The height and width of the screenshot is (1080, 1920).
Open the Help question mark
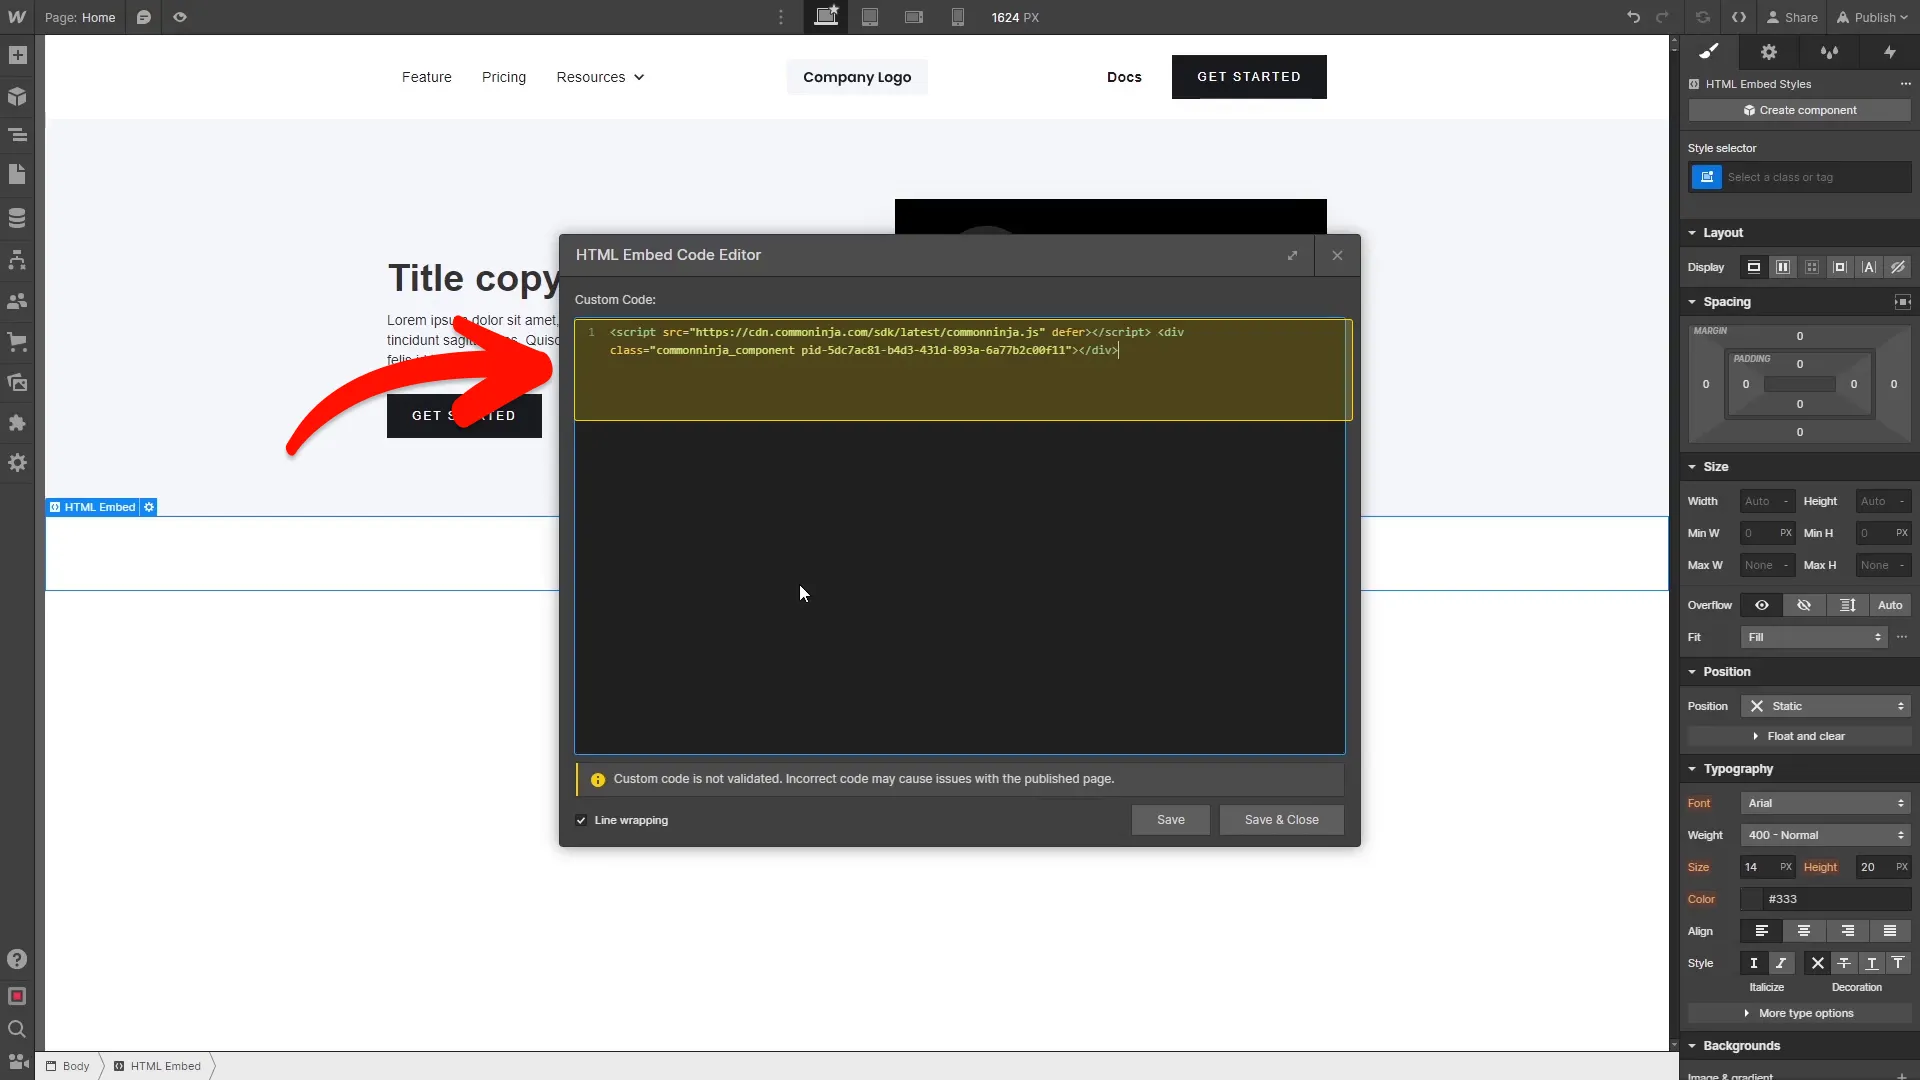point(17,959)
